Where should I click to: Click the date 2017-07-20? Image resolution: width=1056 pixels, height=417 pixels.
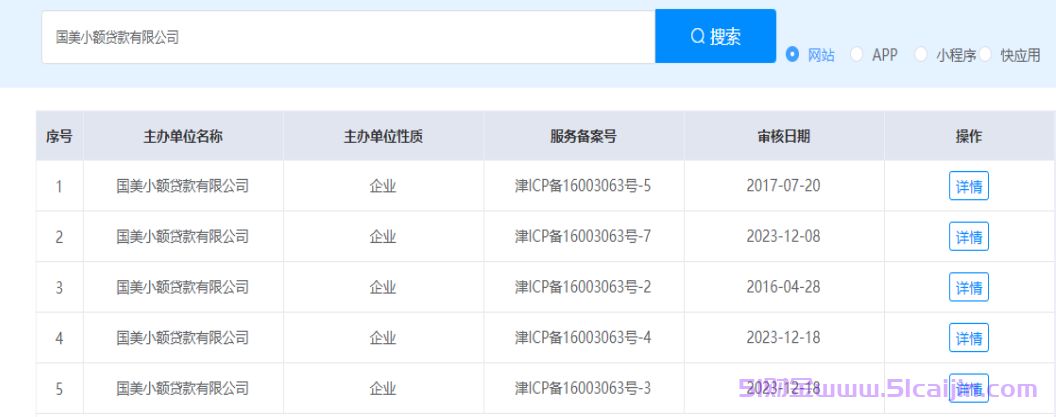click(x=783, y=185)
